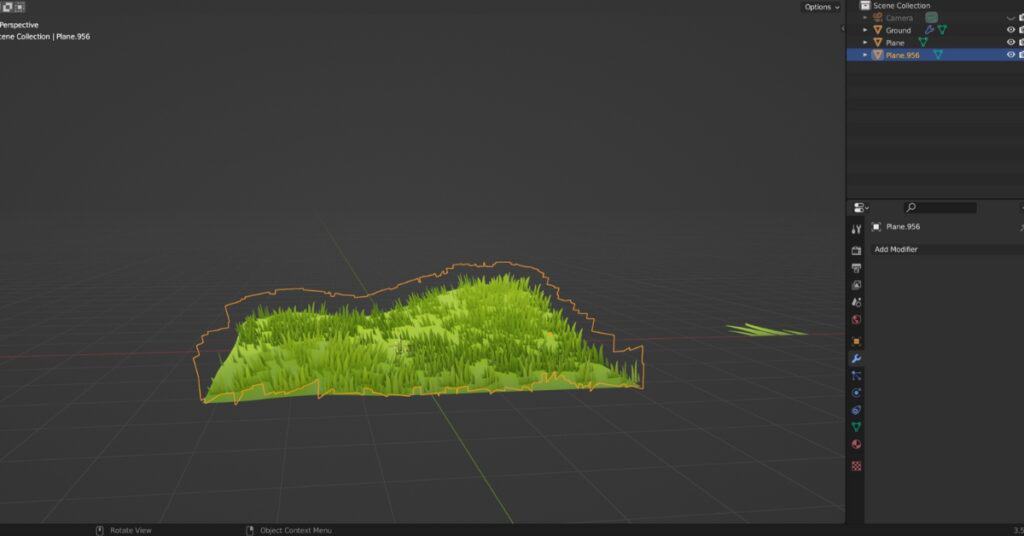This screenshot has height=536, width=1024.
Task: Click the Plane mesh data icon in outliner
Action: tap(923, 42)
